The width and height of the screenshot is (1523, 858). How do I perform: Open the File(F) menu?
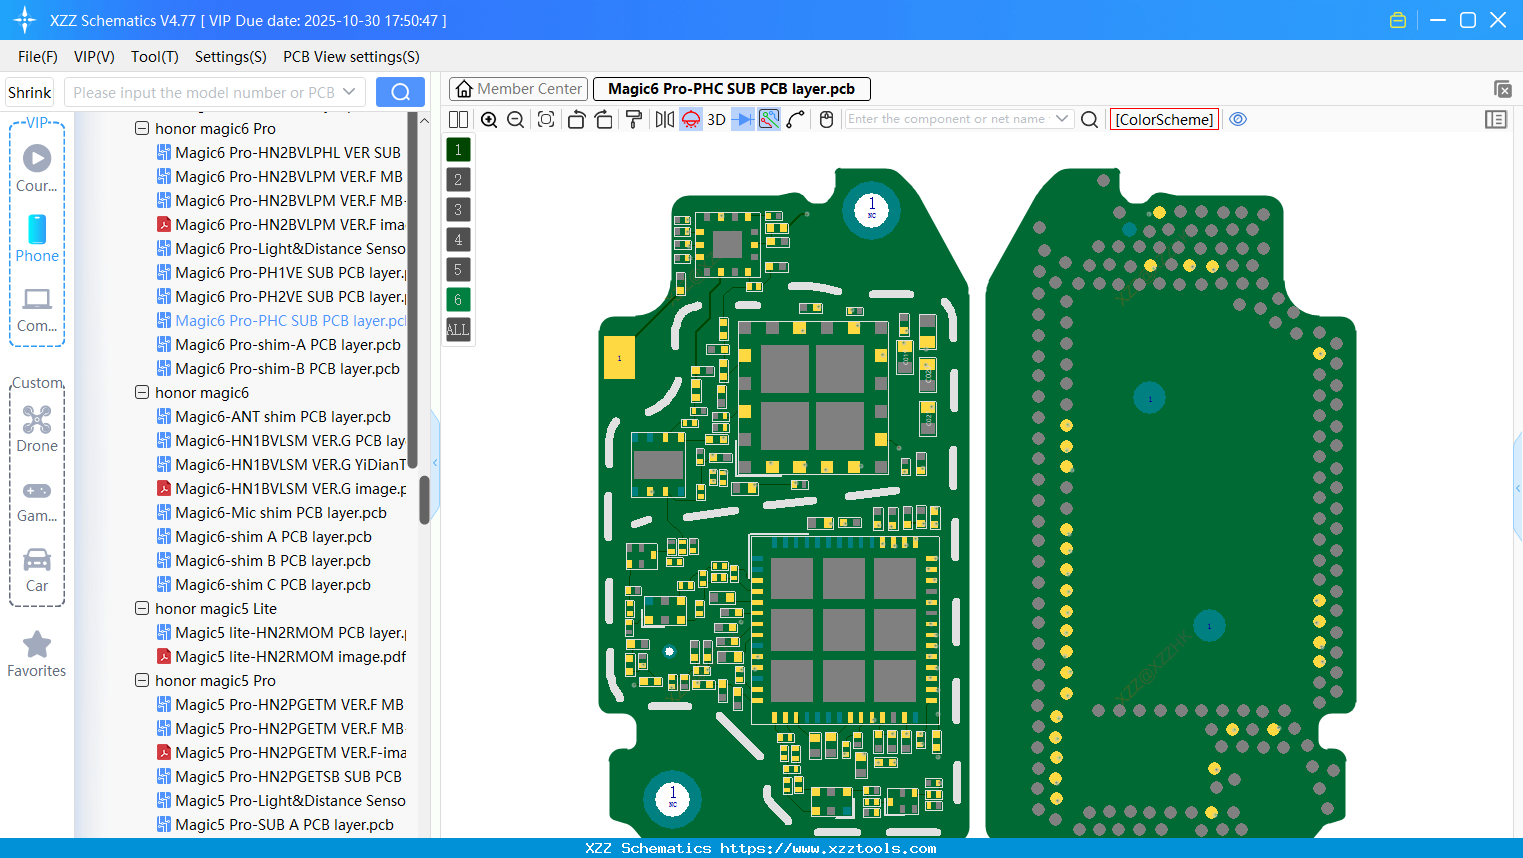pos(38,57)
